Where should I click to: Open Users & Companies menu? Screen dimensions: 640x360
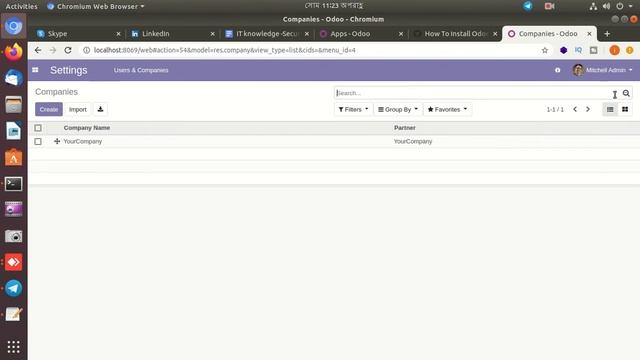click(141, 70)
